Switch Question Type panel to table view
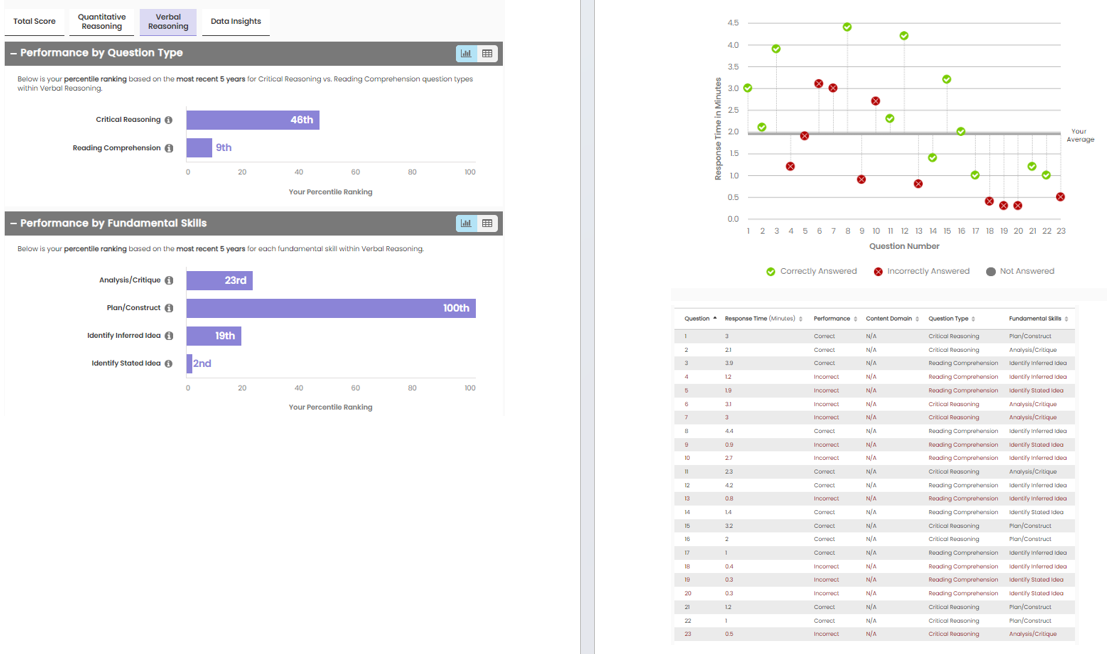This screenshot has width=1107, height=654. coord(487,53)
